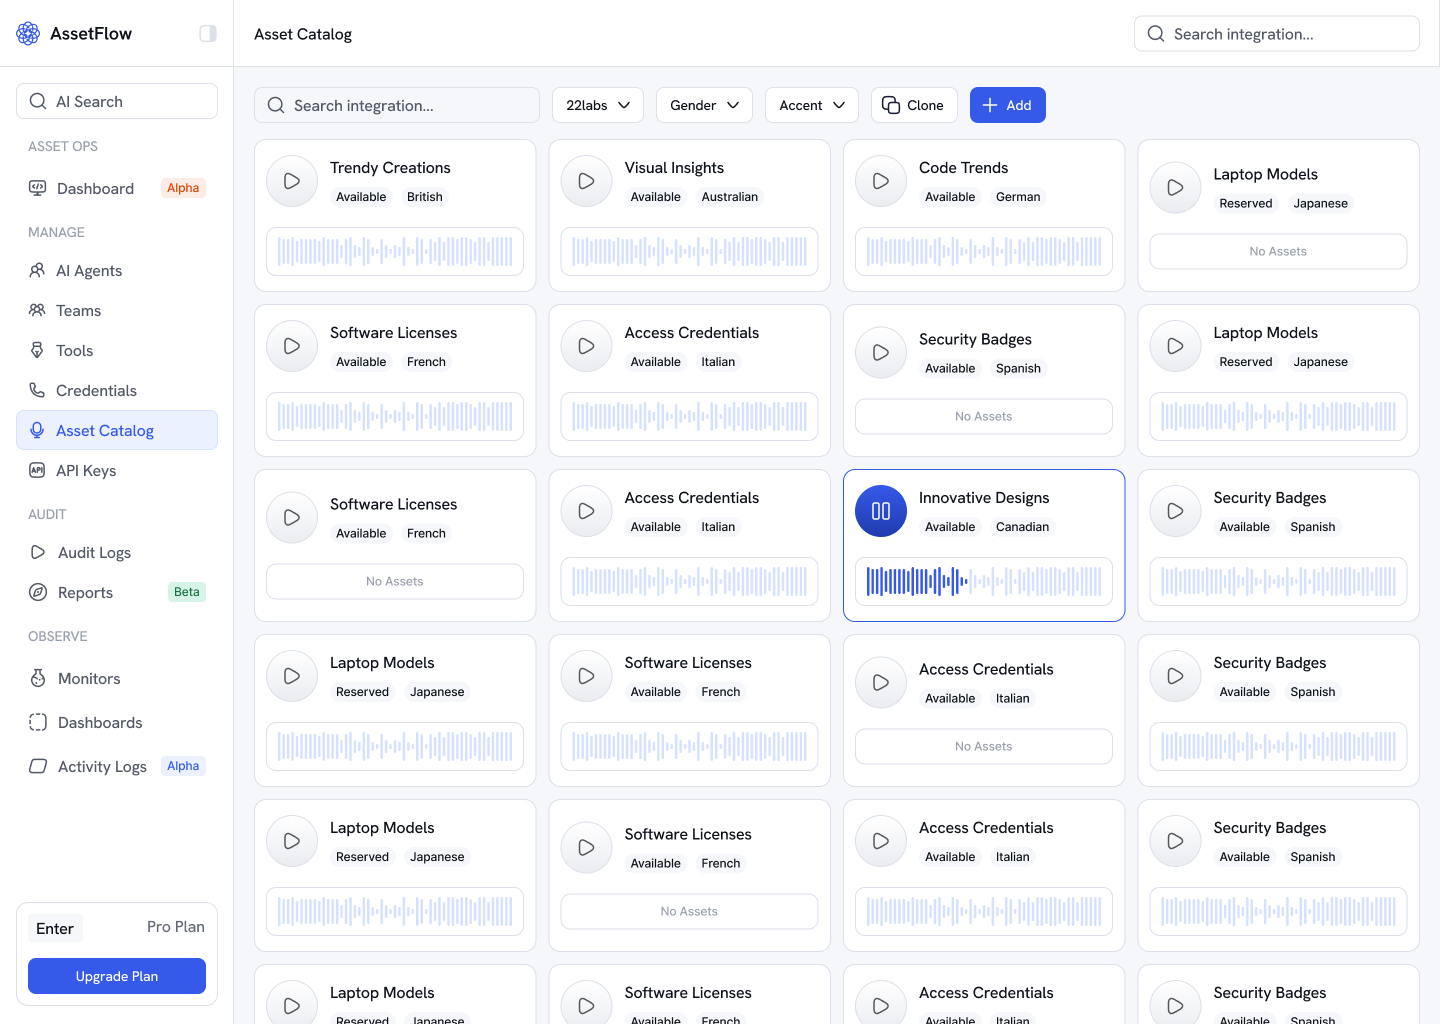Seek within the Innovative Designs waveform

(984, 581)
